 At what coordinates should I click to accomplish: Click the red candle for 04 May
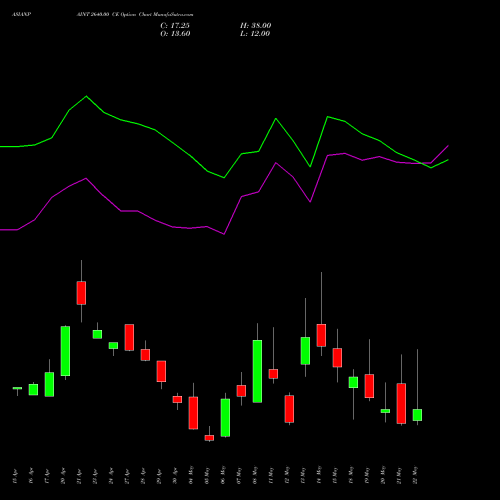tap(193, 413)
